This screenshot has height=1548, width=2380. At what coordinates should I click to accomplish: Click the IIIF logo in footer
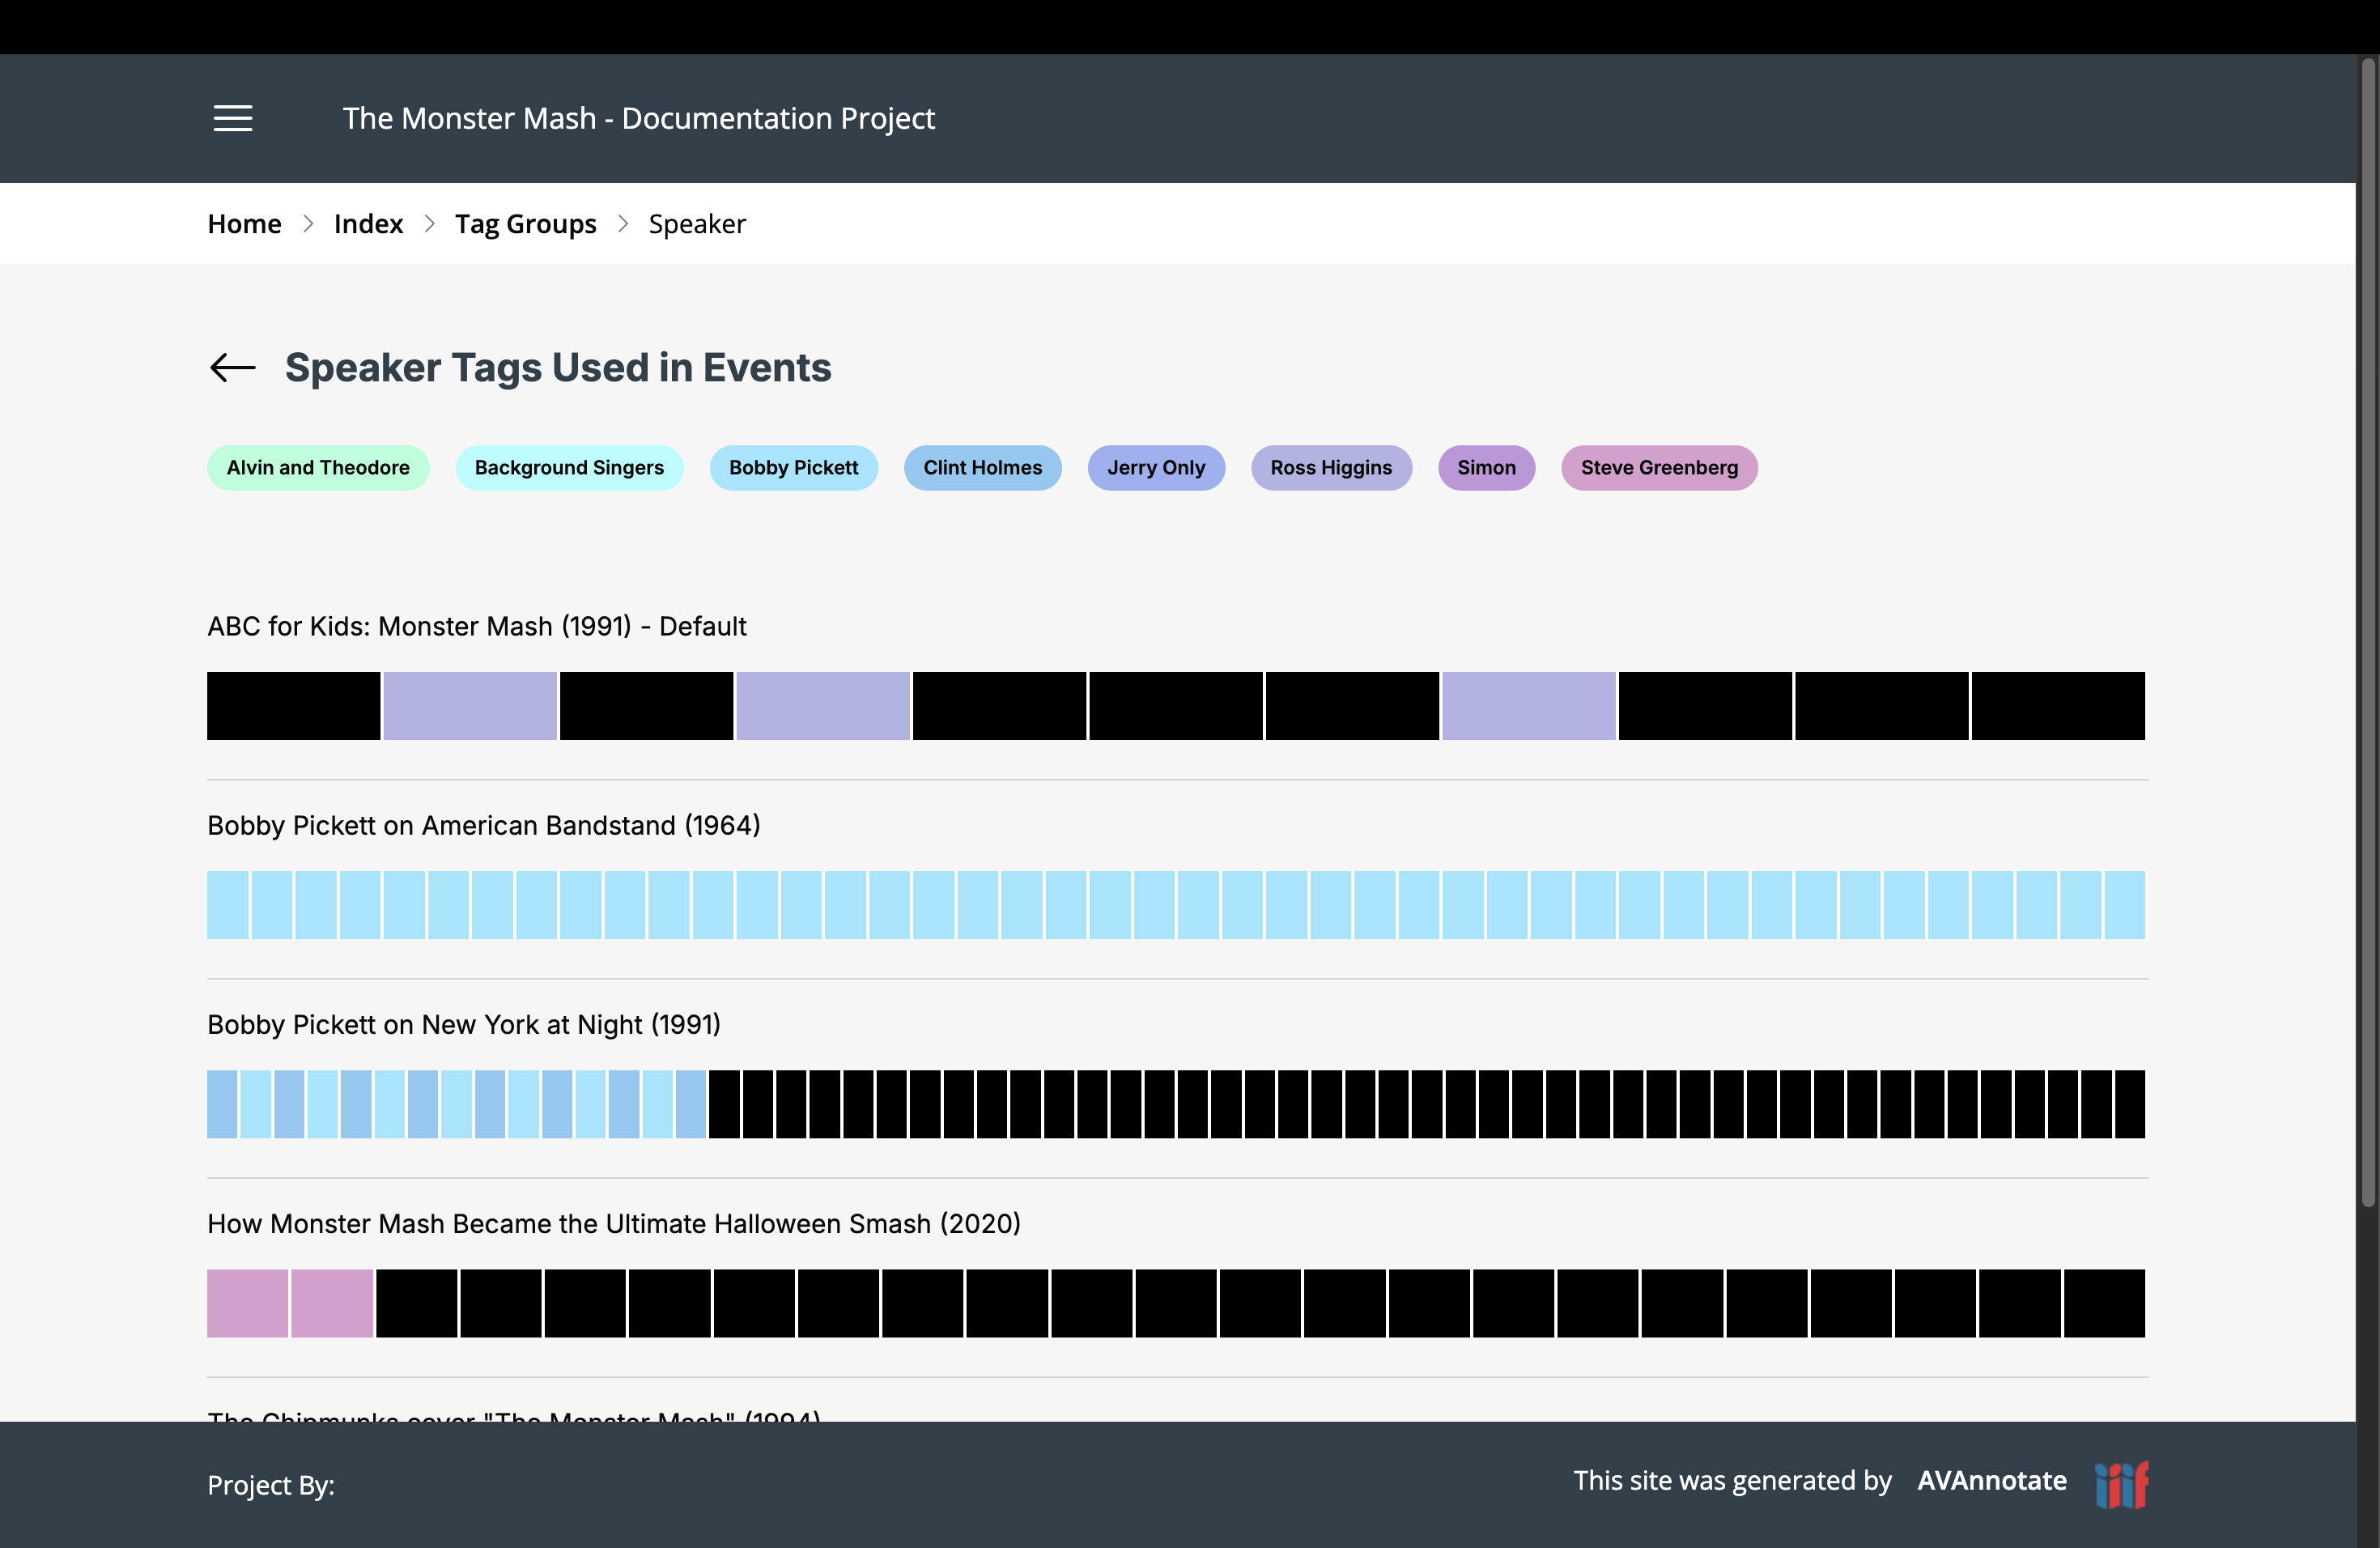[x=2121, y=1484]
